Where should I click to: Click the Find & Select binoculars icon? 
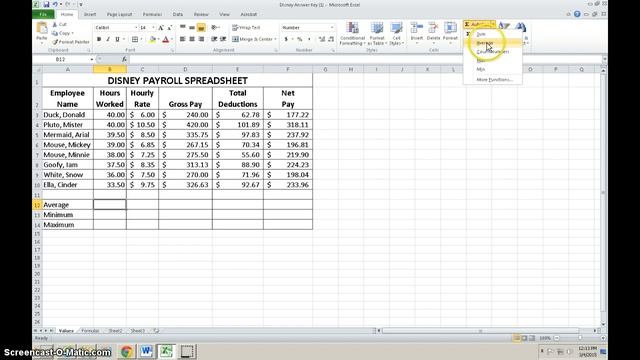point(520,27)
